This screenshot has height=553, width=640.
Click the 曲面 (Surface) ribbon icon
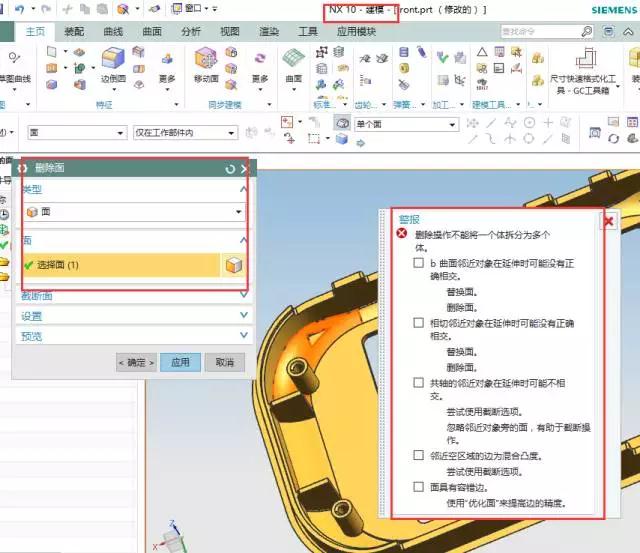(293, 59)
